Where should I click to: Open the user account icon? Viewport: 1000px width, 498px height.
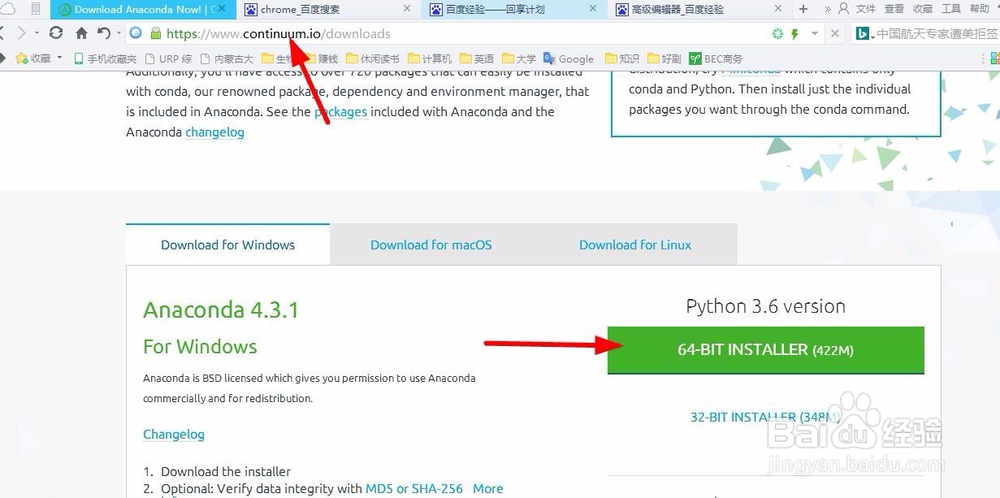844,9
